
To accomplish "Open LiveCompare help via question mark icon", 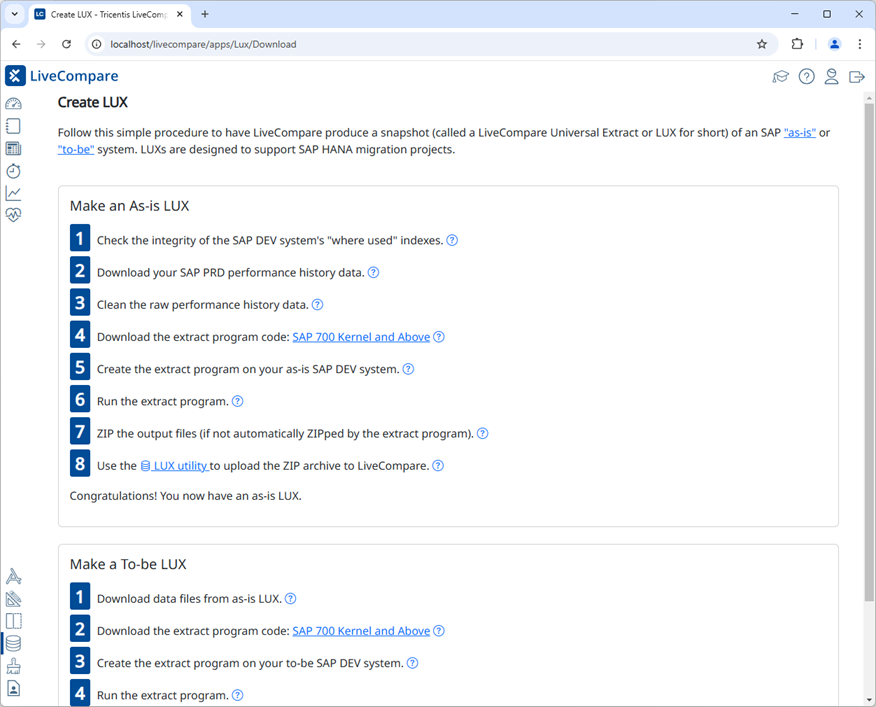I will pyautogui.click(x=806, y=75).
